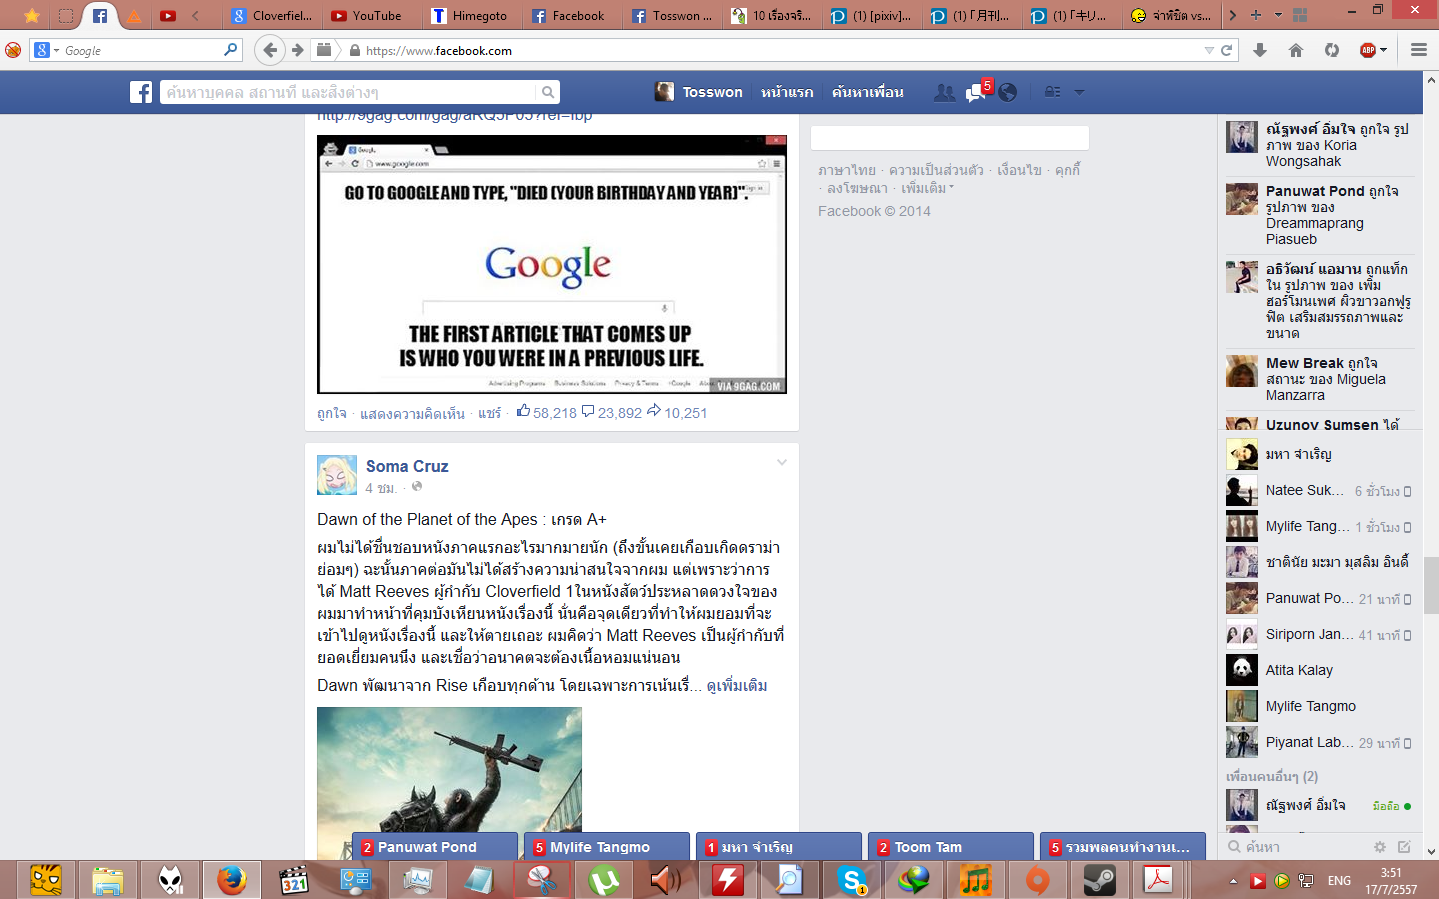Switch to the pinned YouTube icon tab
This screenshot has width=1439, height=899.
click(x=168, y=15)
